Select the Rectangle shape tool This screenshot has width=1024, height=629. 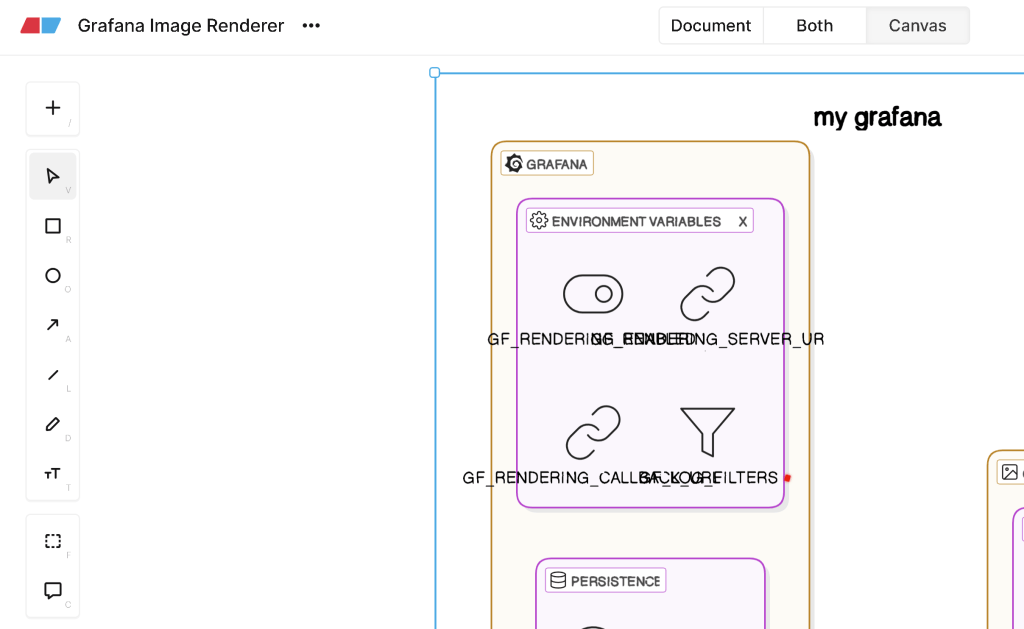tap(53, 226)
